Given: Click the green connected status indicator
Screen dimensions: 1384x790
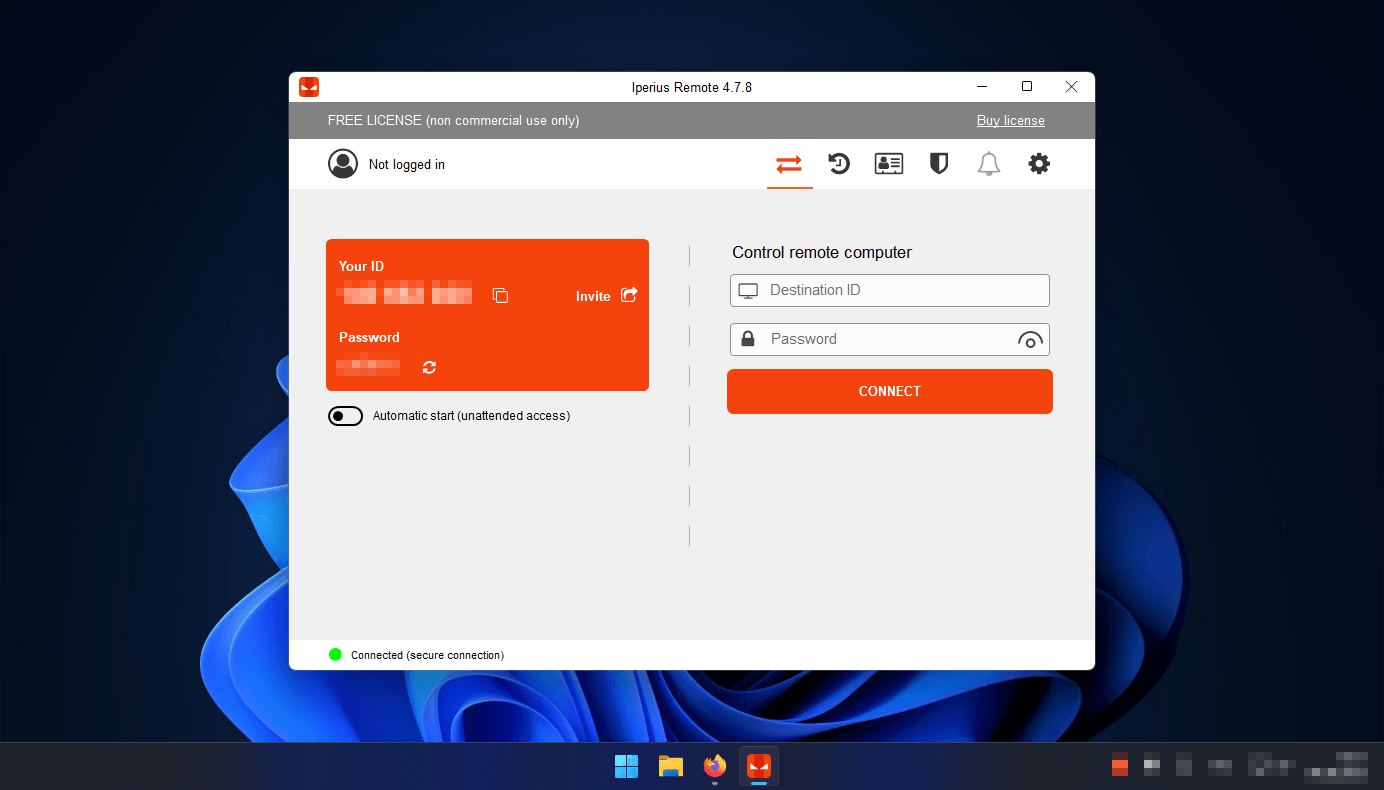Looking at the screenshot, I should pos(336,655).
